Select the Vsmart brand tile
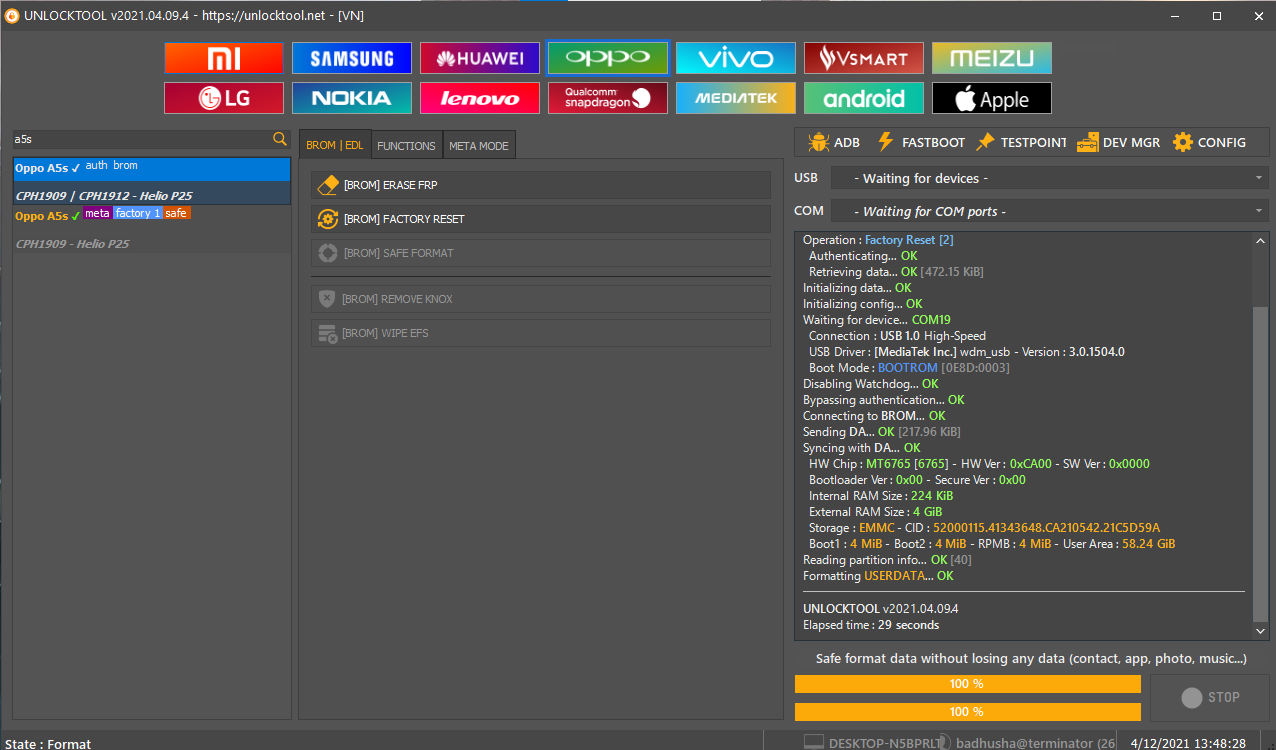 (864, 58)
